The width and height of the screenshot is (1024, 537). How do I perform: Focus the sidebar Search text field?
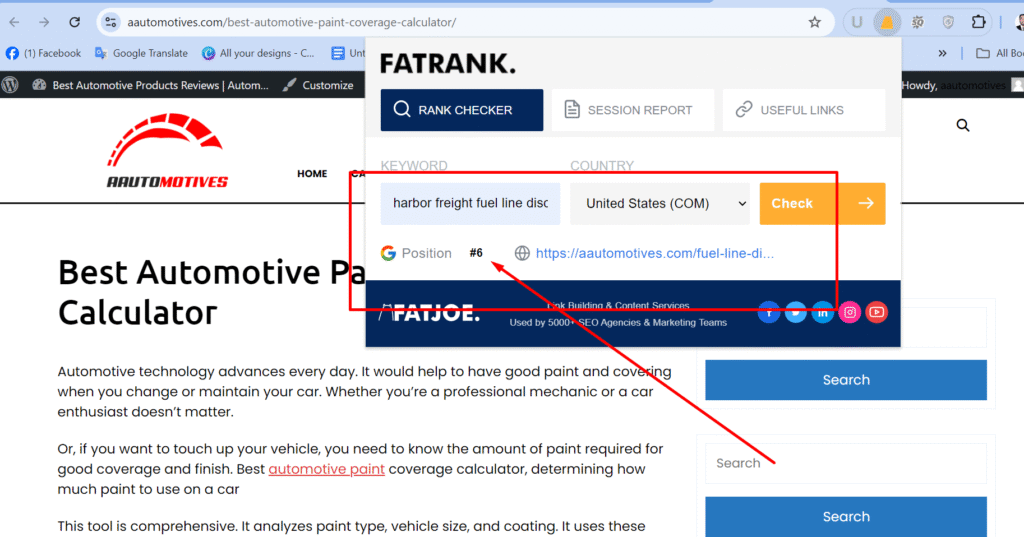pyautogui.click(x=846, y=463)
